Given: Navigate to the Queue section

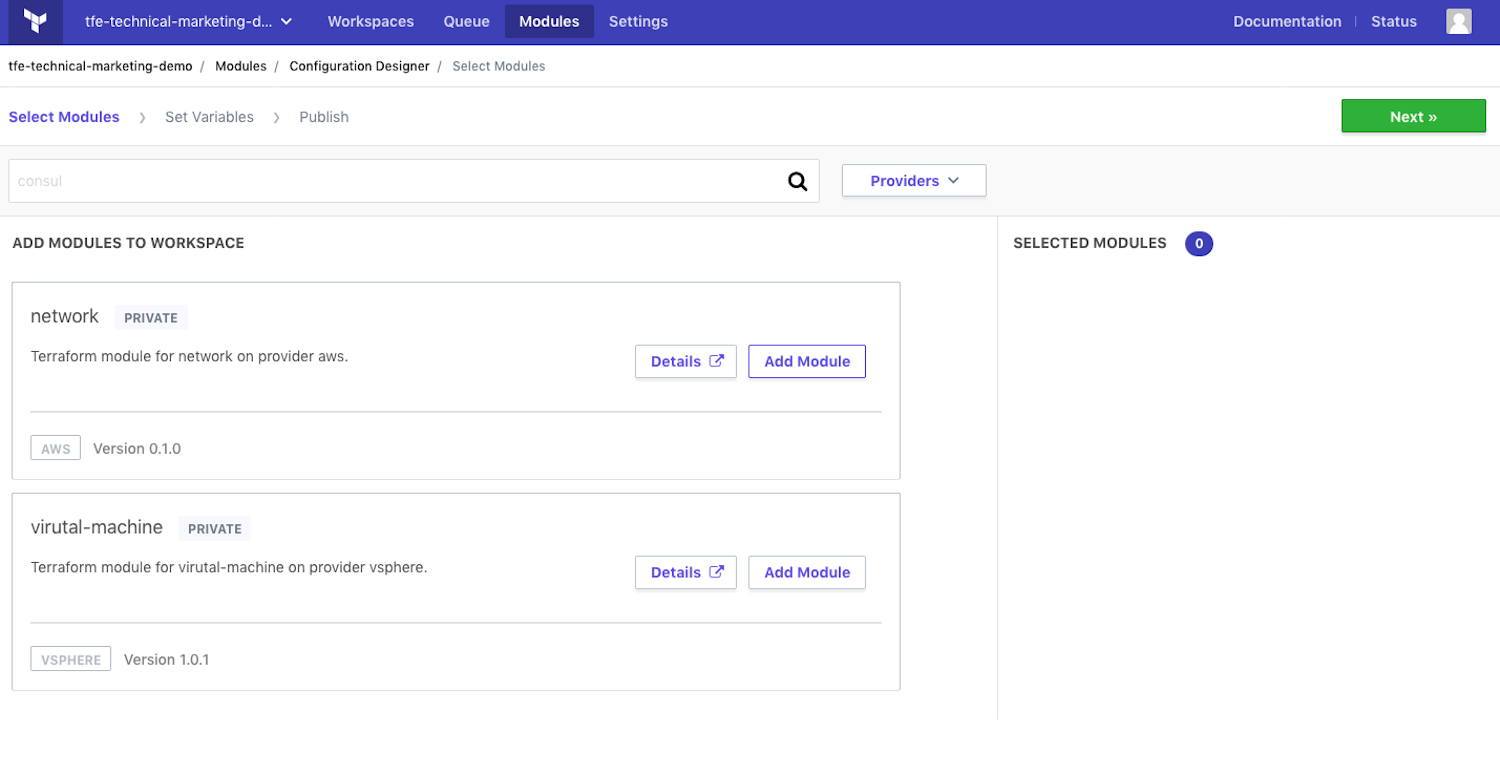Looking at the screenshot, I should point(466,21).
